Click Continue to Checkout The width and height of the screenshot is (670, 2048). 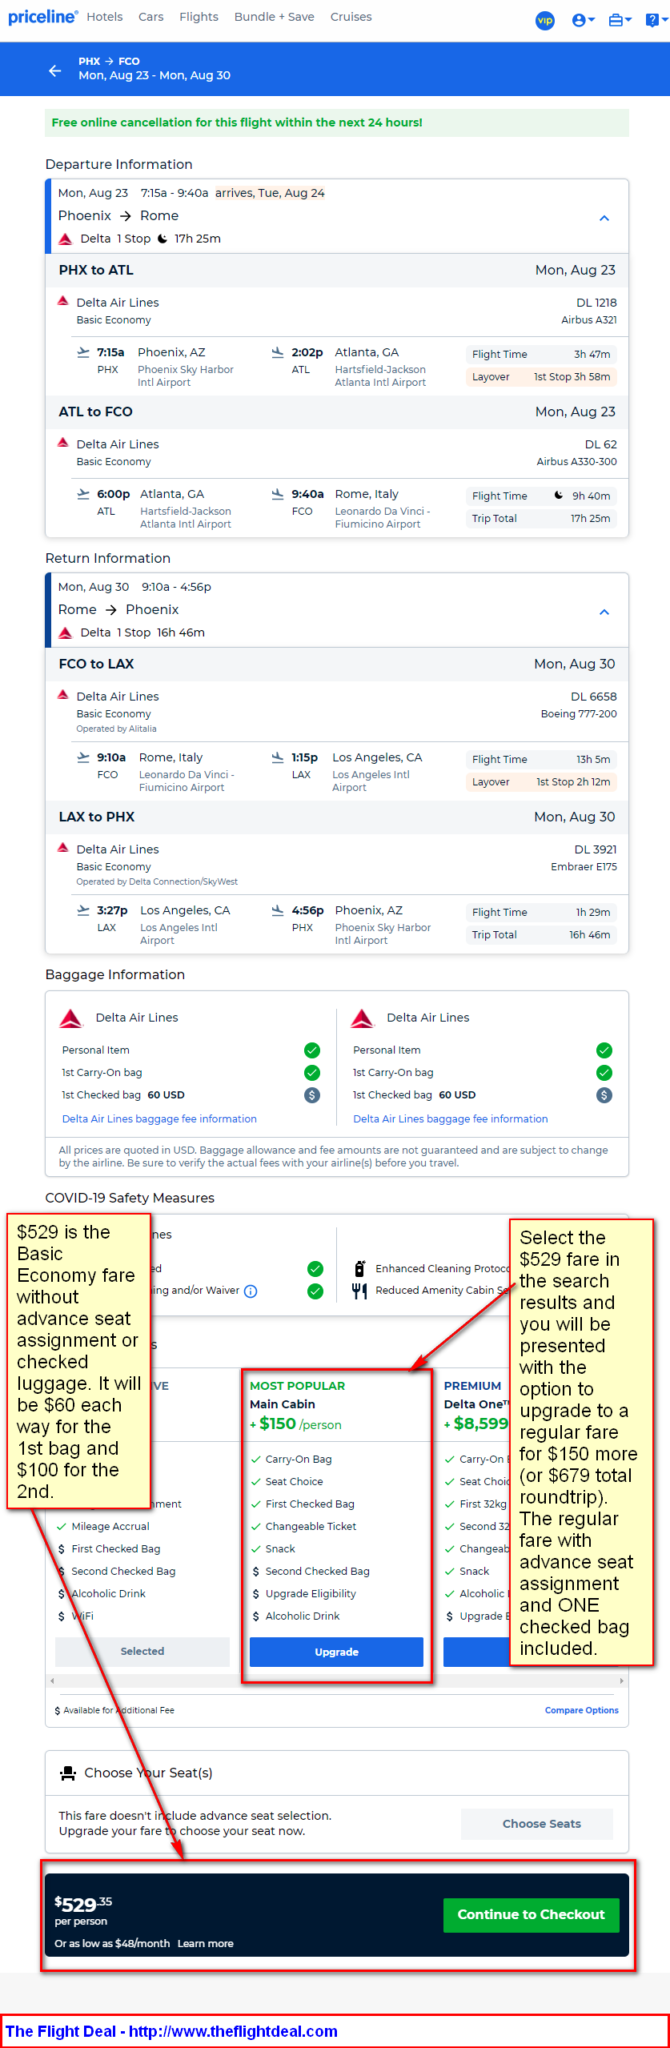[531, 1914]
